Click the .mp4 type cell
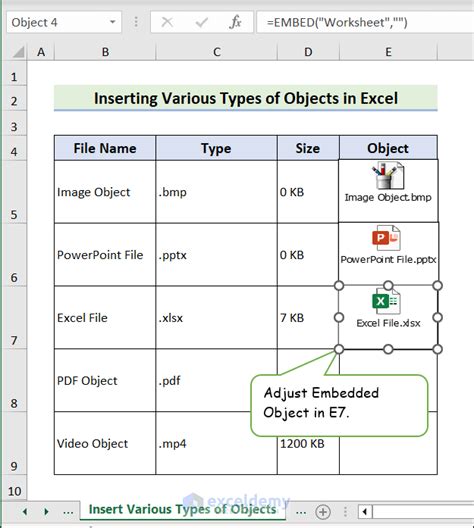 [216, 443]
